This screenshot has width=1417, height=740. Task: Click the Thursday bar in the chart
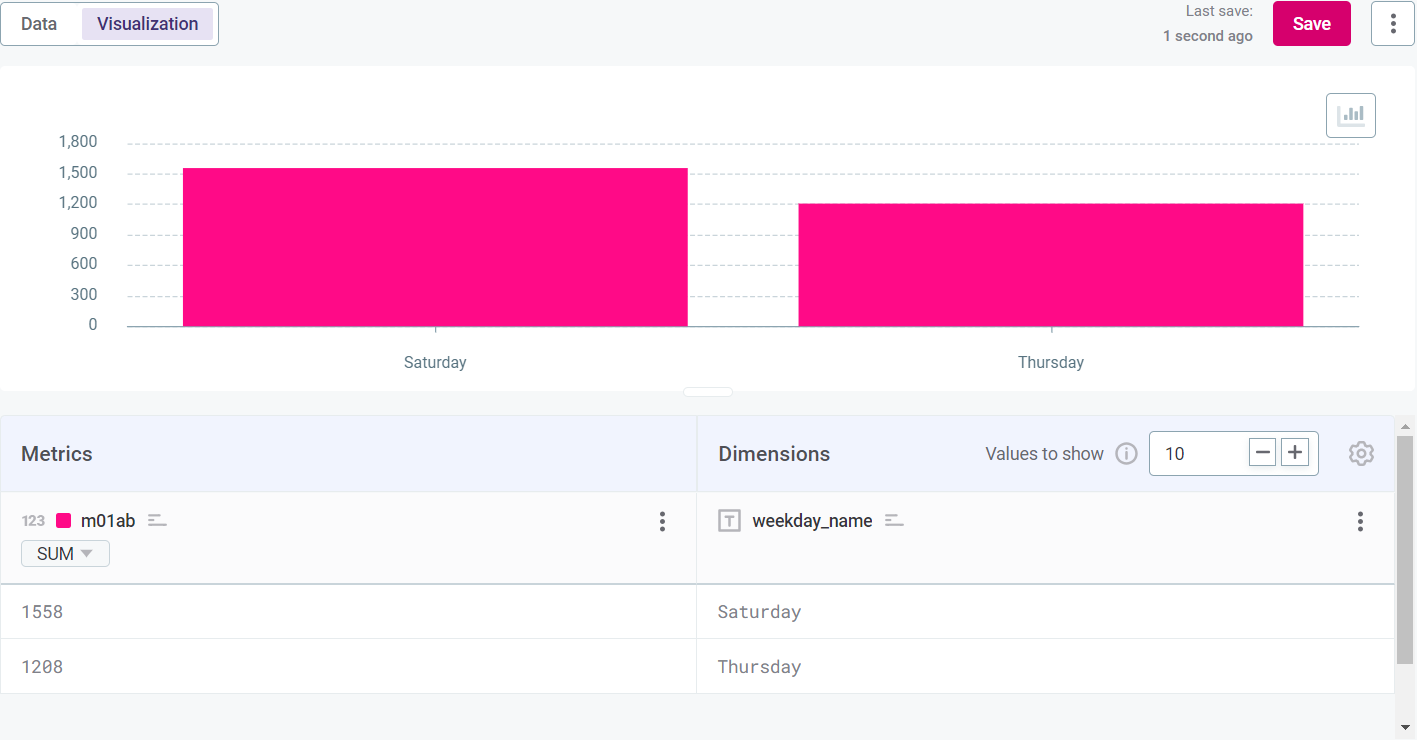click(x=1050, y=265)
